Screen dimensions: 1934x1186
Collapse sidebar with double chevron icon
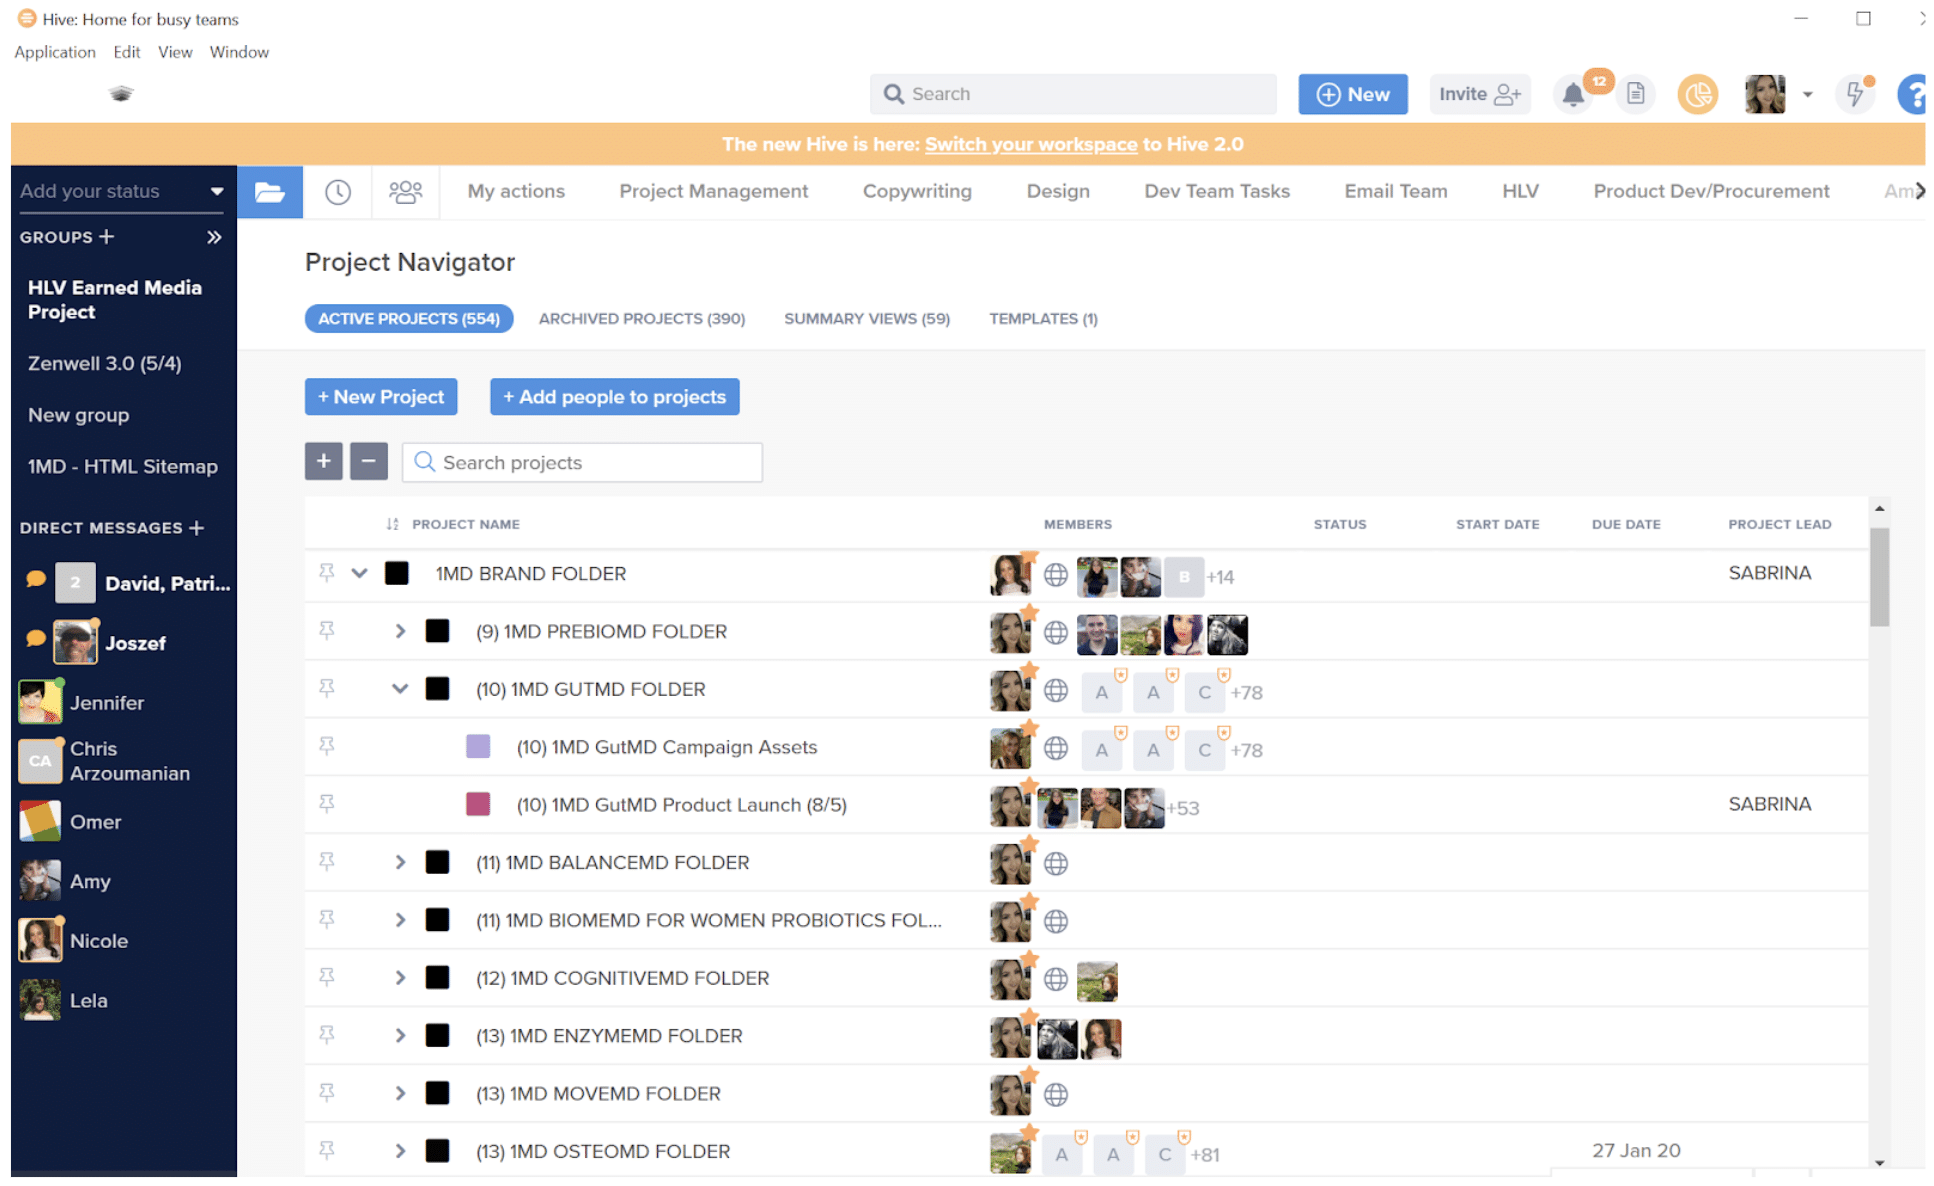(214, 237)
